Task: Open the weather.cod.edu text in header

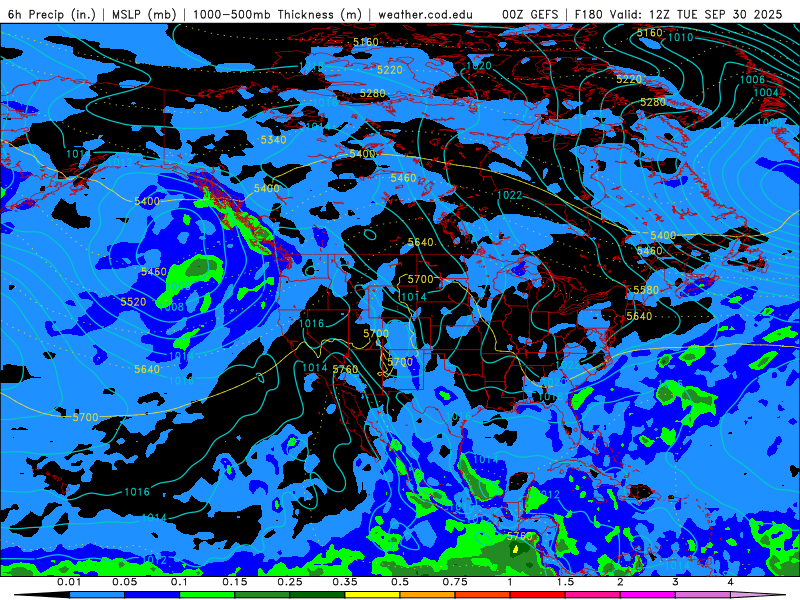Action: coord(426,14)
